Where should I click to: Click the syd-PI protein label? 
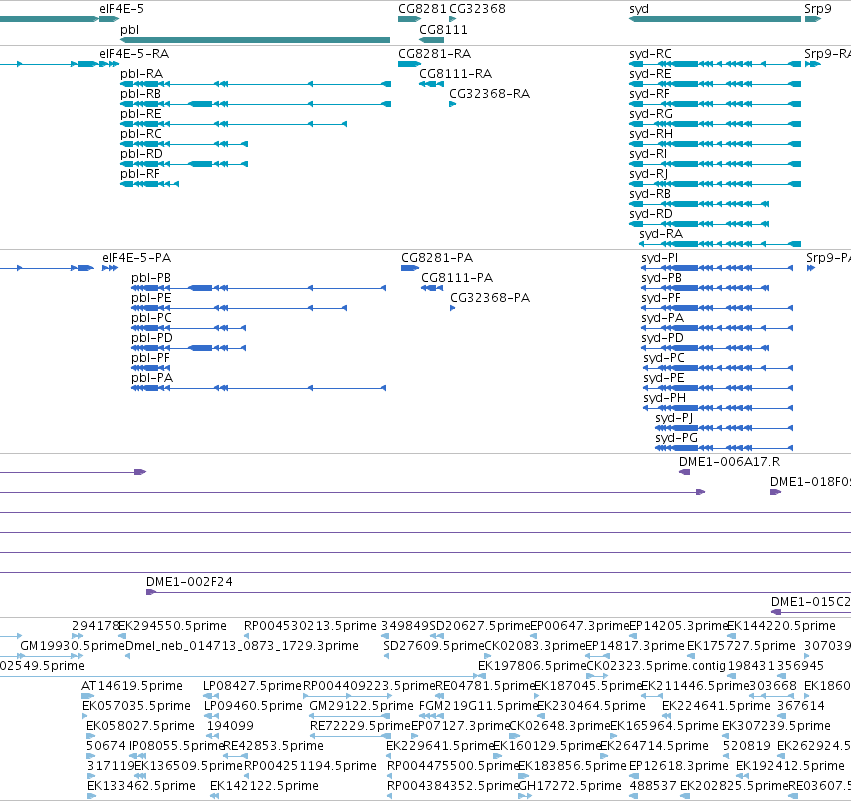click(x=659, y=257)
